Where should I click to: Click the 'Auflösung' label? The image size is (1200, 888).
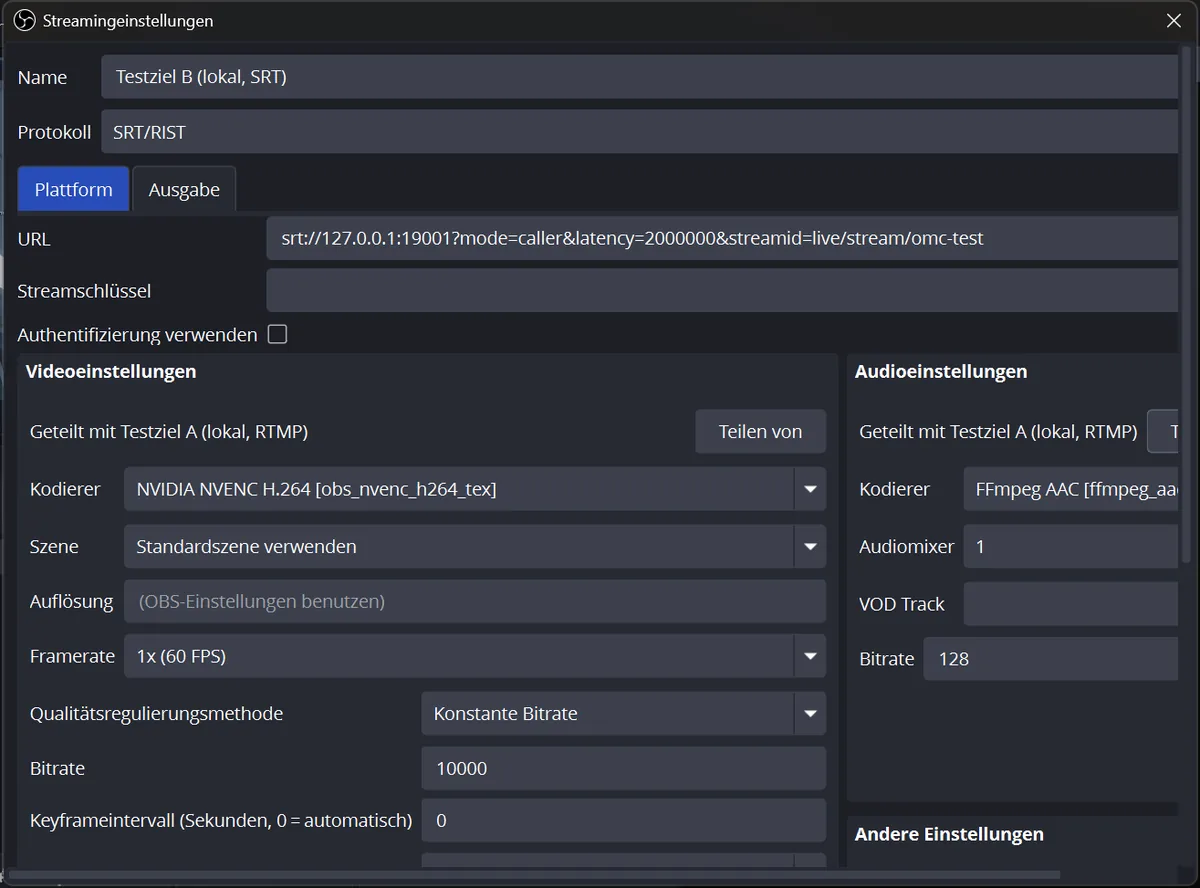(72, 601)
